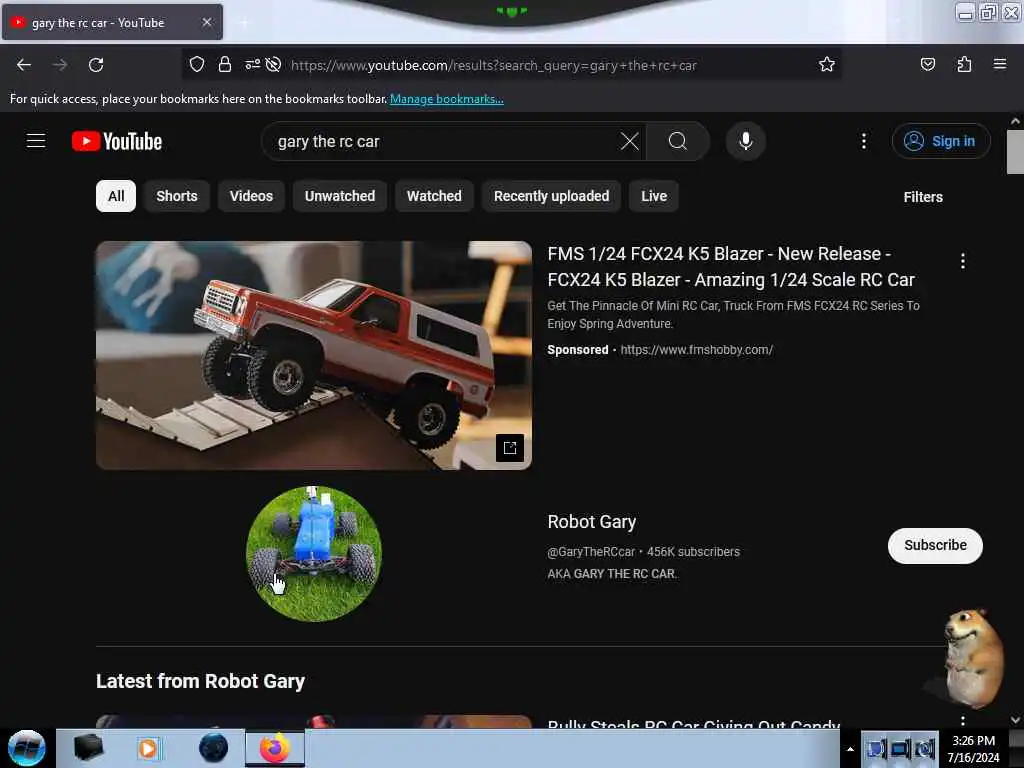
Task: Select the Watched filter chip
Action: coord(434,196)
